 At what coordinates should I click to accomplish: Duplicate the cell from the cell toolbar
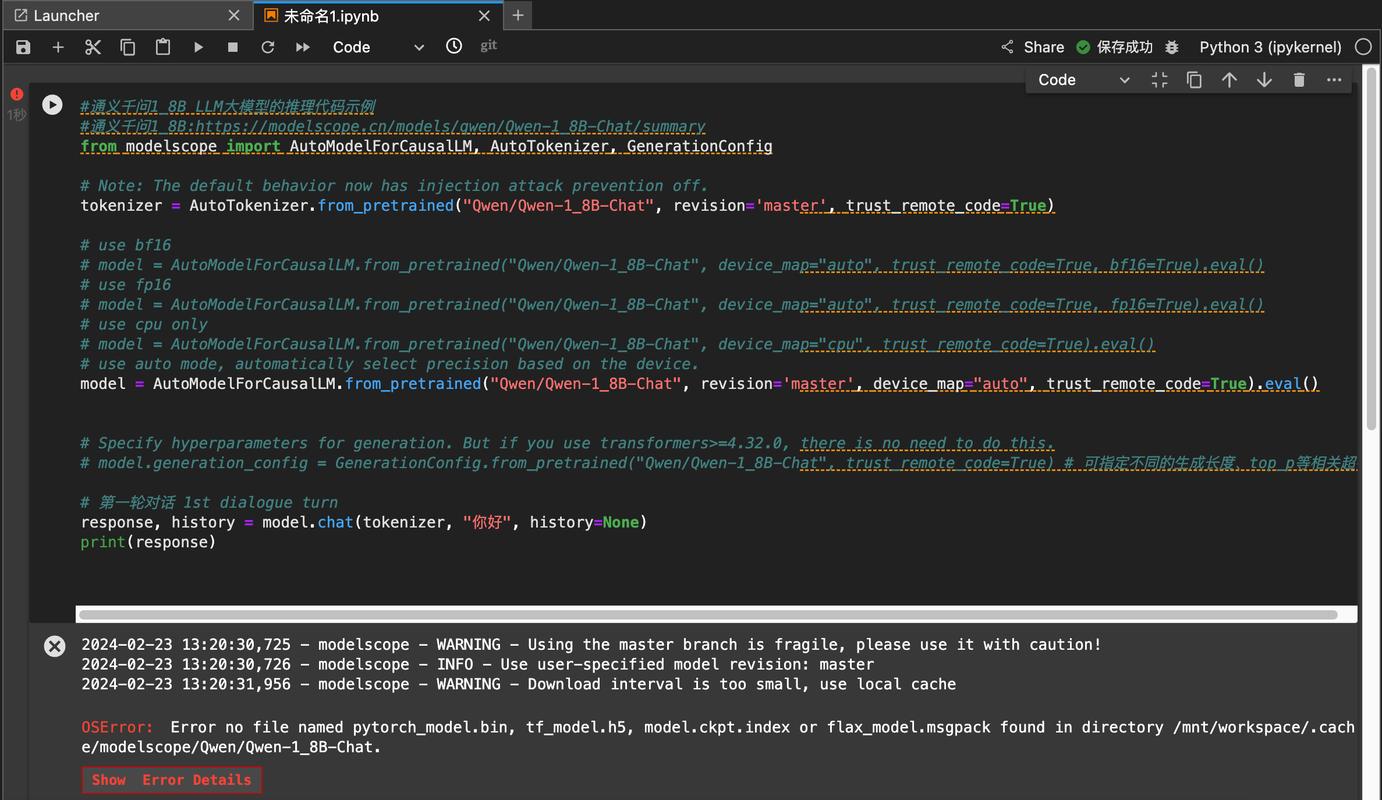tap(1194, 80)
